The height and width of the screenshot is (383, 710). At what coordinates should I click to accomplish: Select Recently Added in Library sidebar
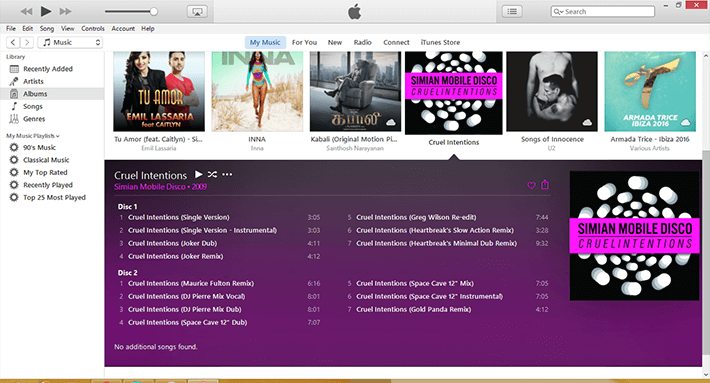click(48, 69)
